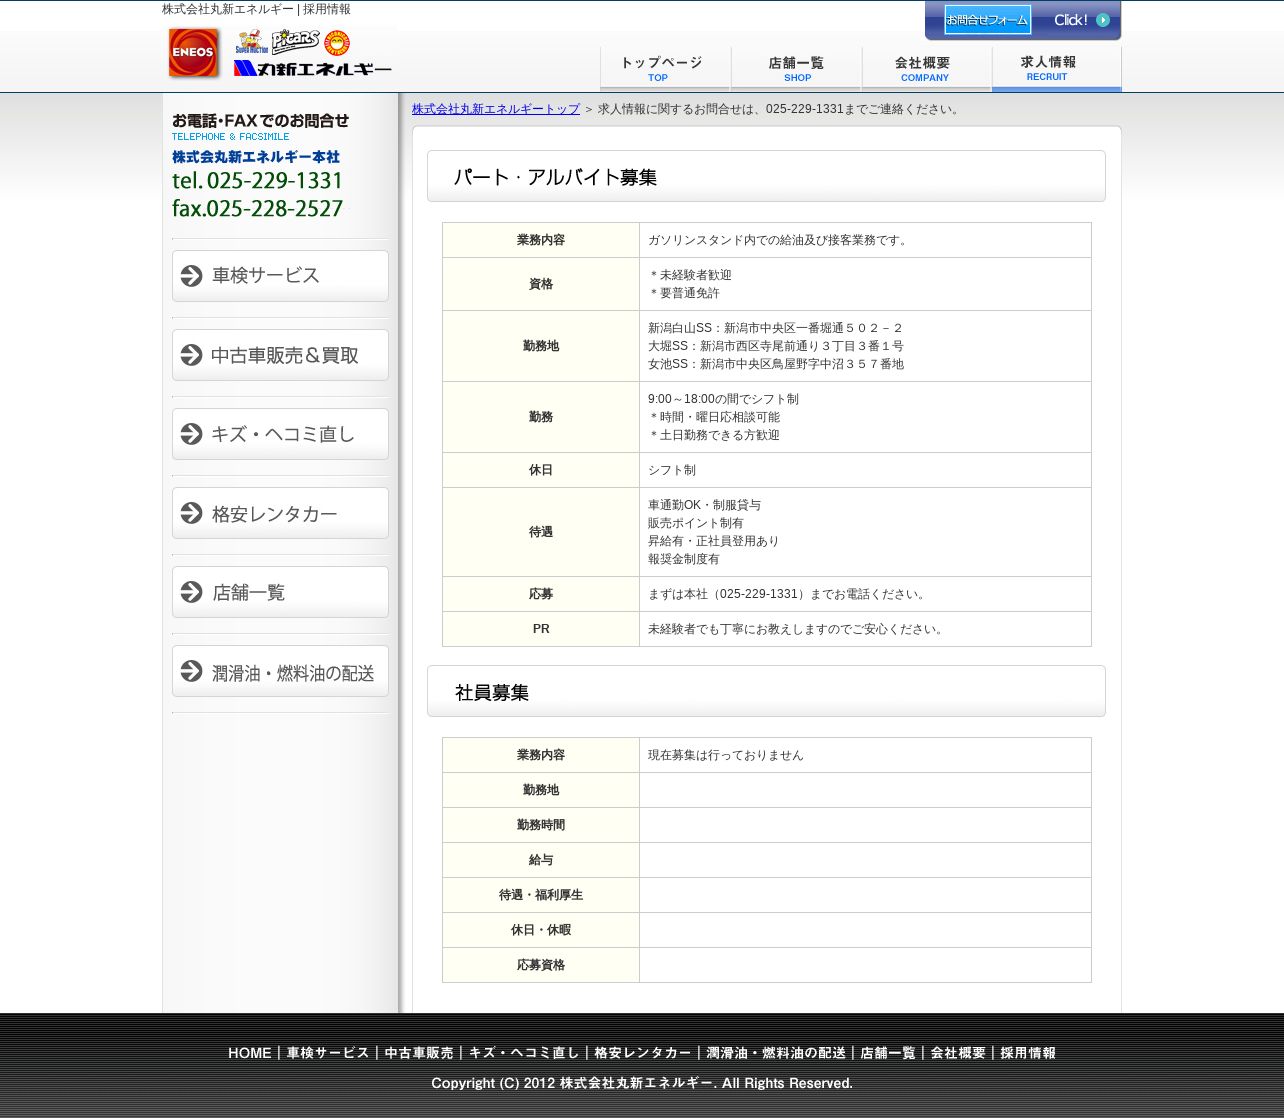Click the 勤務時間 row label
This screenshot has height=1120, width=1284.
coord(541,825)
